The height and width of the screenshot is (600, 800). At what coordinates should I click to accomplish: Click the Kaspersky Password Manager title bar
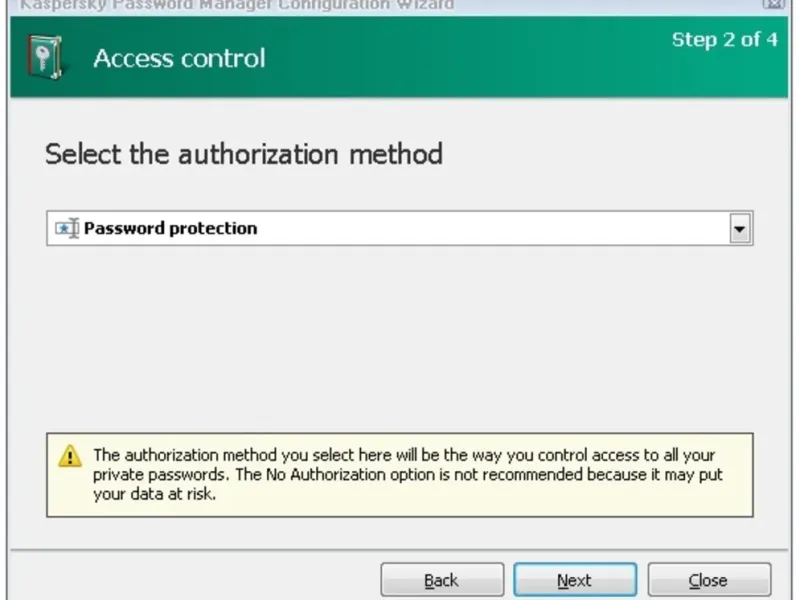click(237, 4)
